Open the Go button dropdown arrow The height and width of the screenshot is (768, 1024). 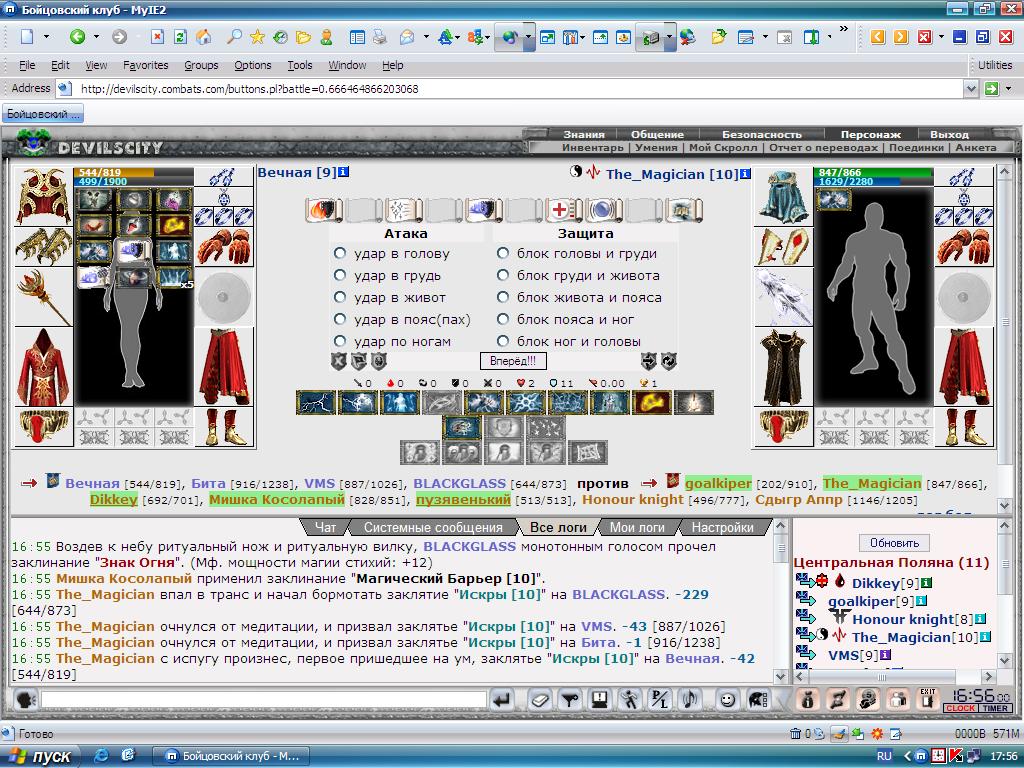(x=1008, y=88)
